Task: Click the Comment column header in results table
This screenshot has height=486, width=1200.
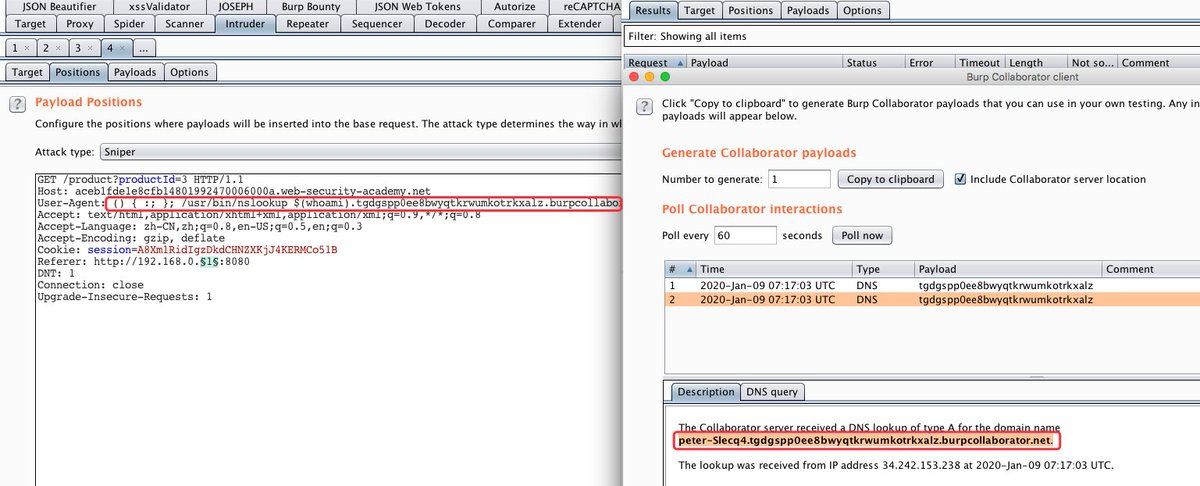Action: (1160, 62)
